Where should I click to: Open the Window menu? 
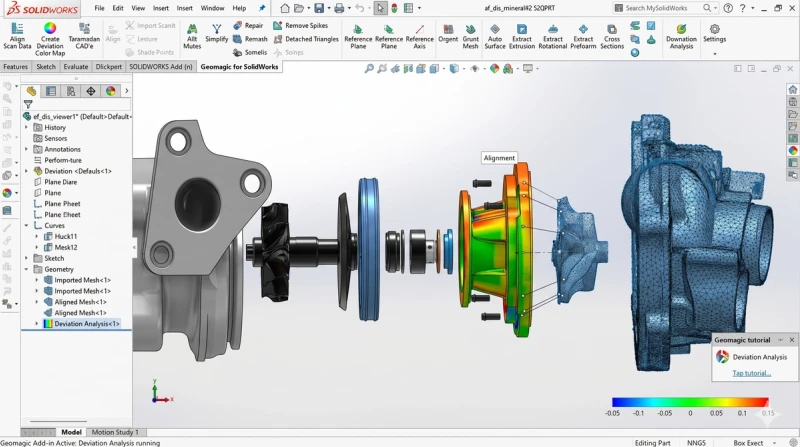click(212, 8)
